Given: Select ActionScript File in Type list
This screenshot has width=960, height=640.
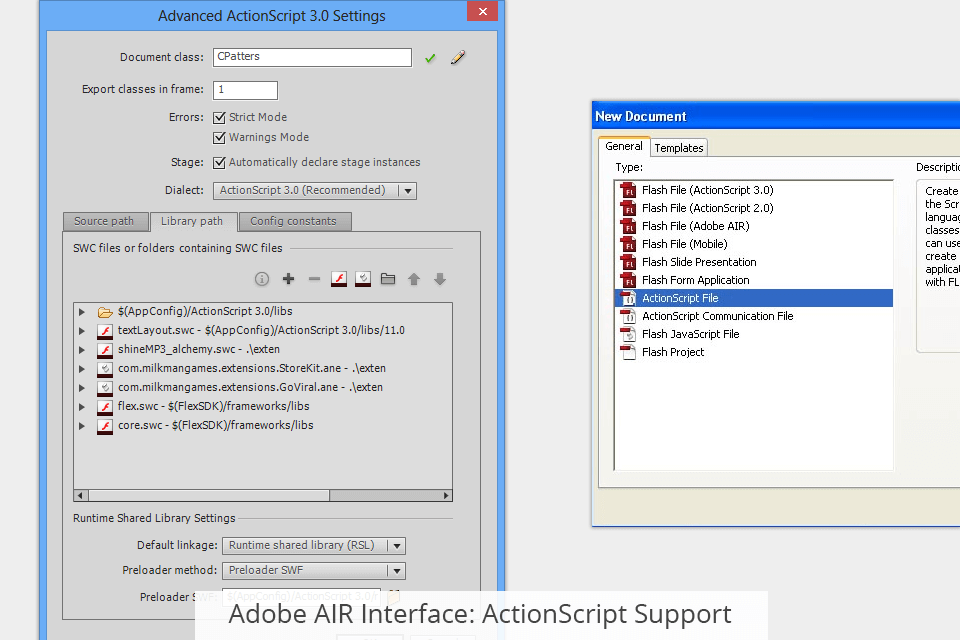Looking at the screenshot, I should point(754,298).
